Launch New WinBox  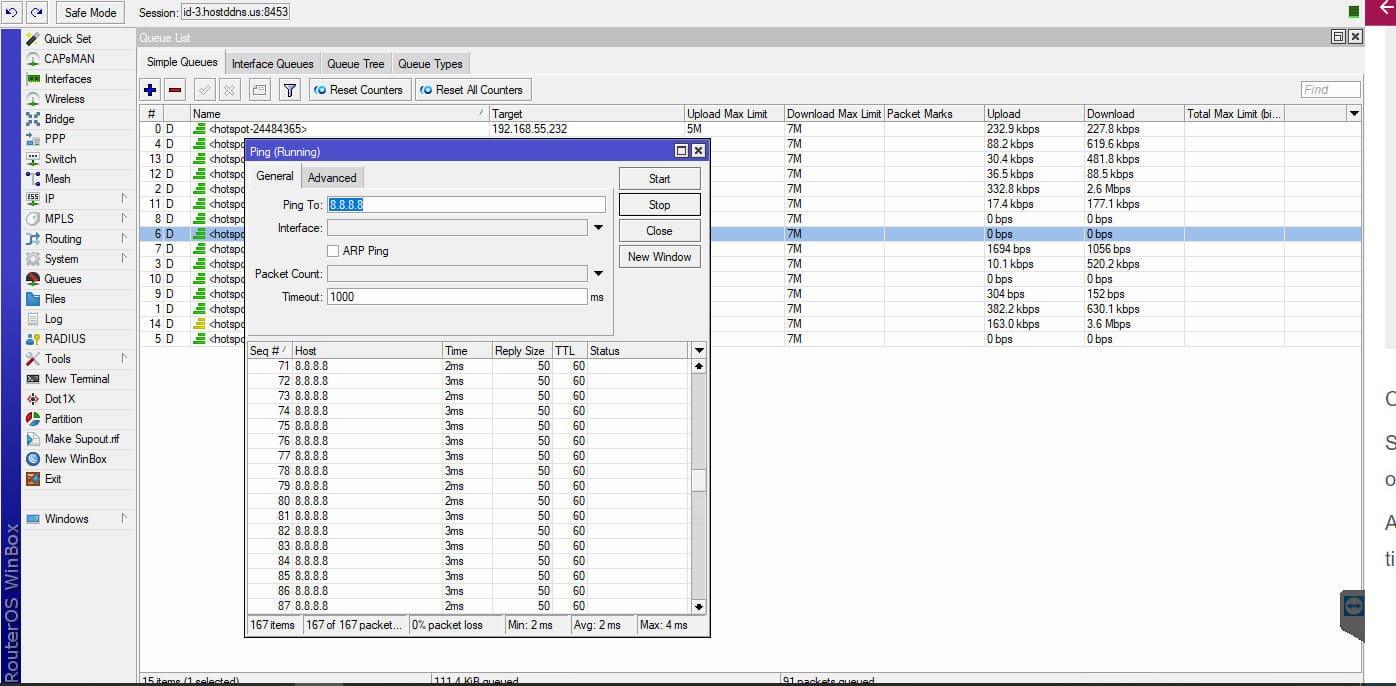click(75, 459)
